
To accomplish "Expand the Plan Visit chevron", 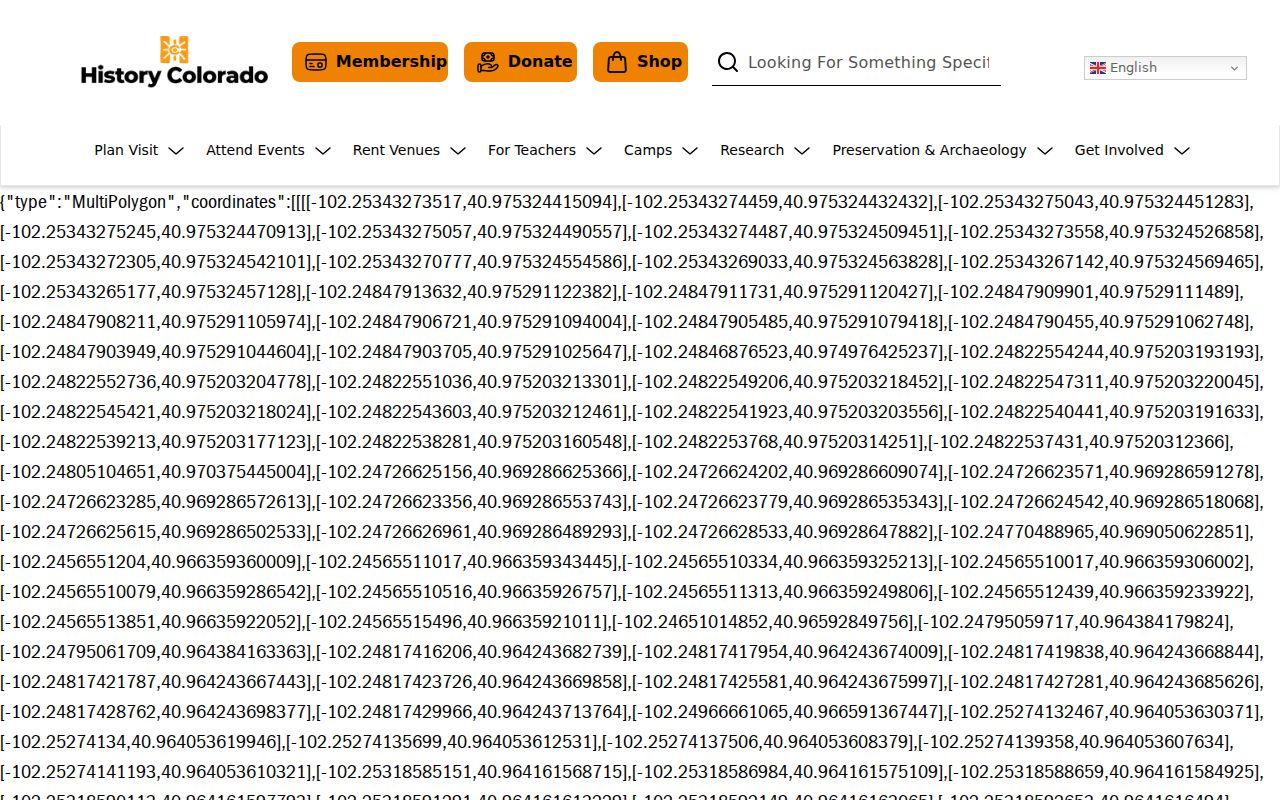I will coord(176,151).
